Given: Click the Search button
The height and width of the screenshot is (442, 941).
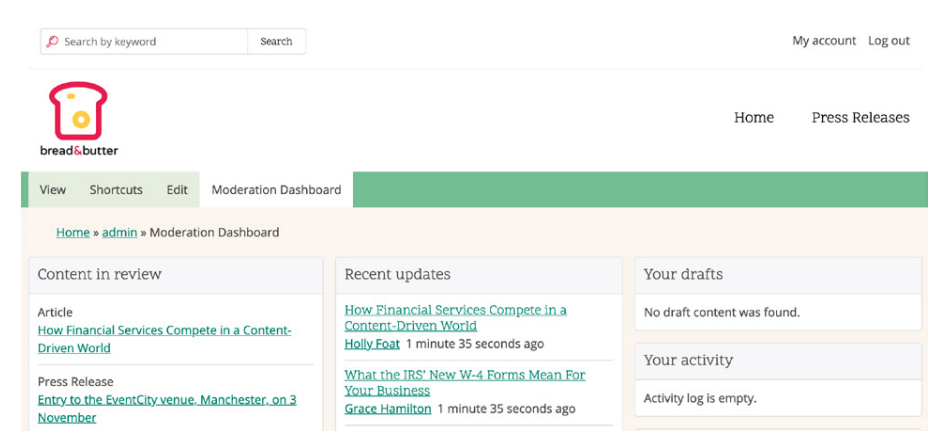Looking at the screenshot, I should 276,41.
